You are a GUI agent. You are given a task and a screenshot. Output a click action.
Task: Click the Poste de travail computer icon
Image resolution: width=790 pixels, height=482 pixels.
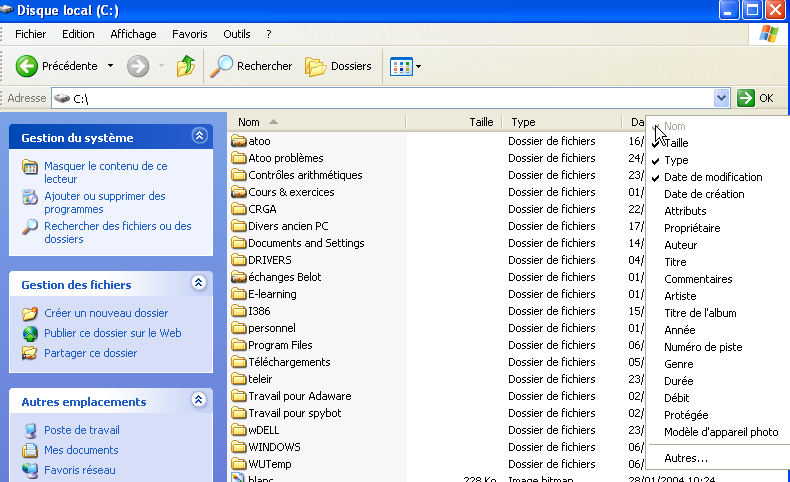pos(30,430)
